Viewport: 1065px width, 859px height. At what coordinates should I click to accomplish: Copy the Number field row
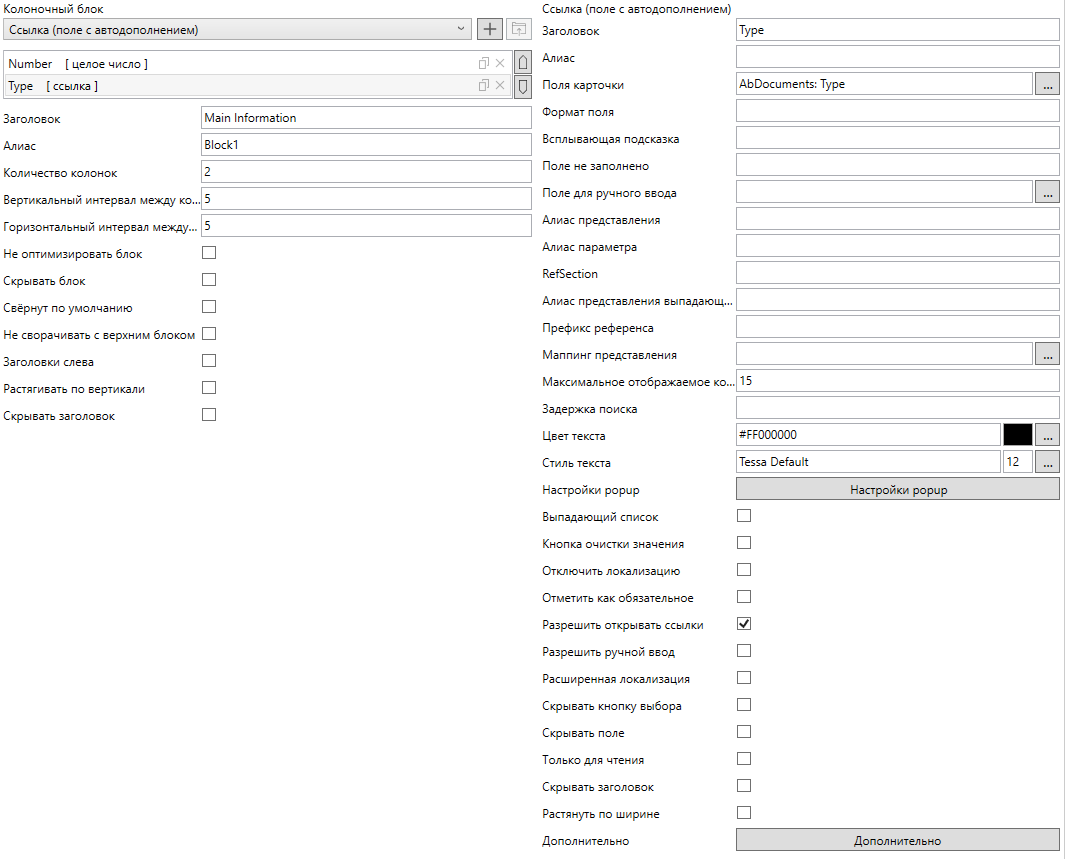484,63
